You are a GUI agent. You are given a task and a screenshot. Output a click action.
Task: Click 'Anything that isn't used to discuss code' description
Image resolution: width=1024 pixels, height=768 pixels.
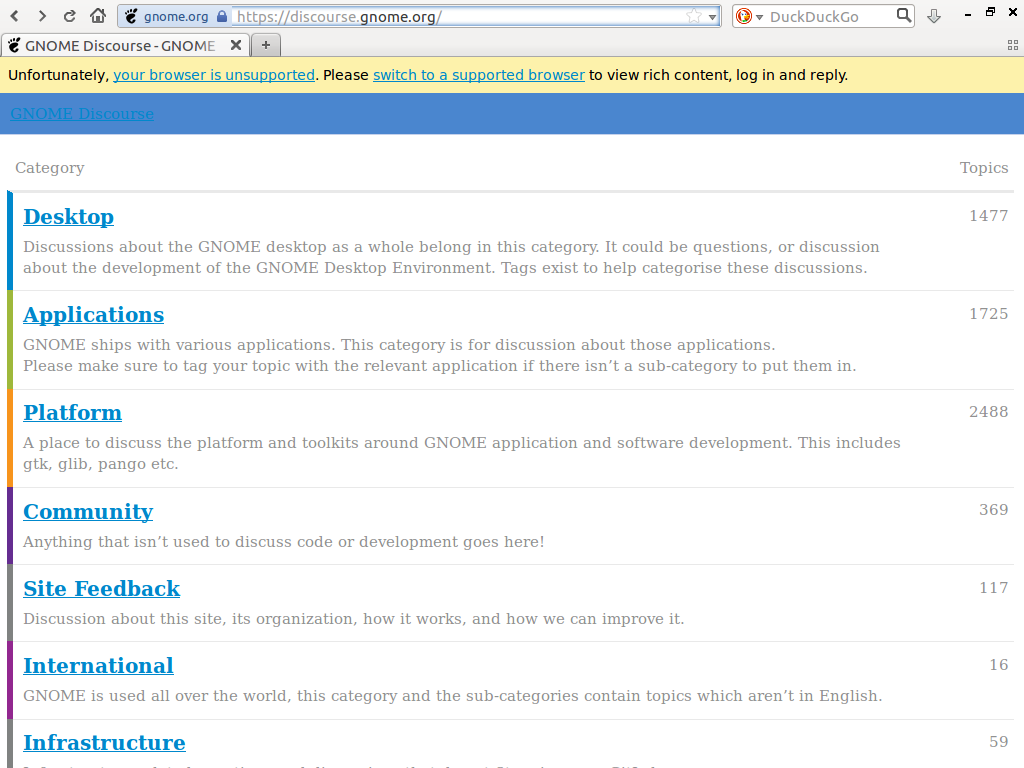point(283,542)
